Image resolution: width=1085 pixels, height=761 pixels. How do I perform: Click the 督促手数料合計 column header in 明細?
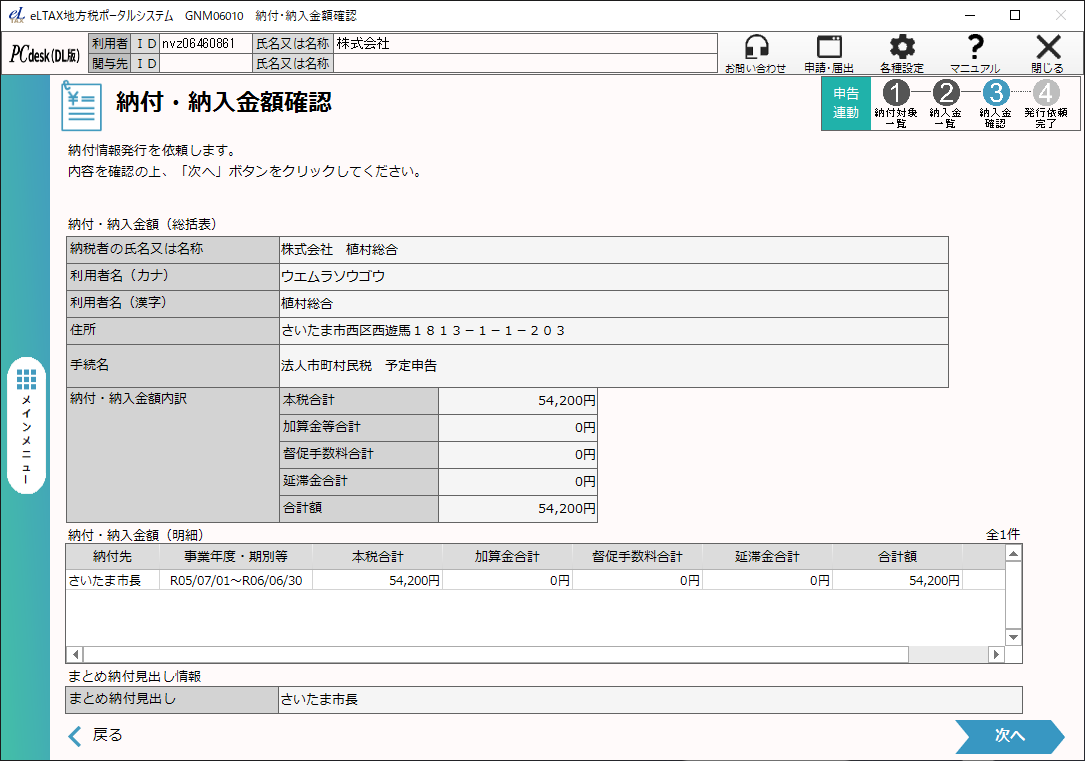coord(637,556)
